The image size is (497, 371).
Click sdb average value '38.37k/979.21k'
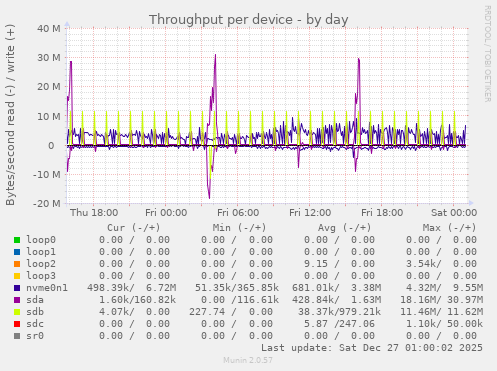pos(340,312)
